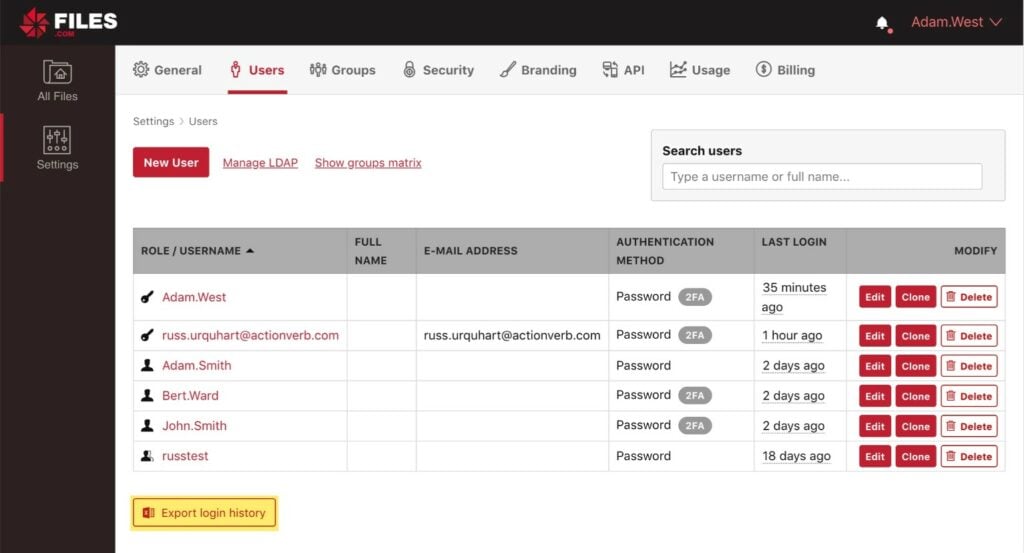1024x553 pixels.
Task: Click Users in the breadcrumb
Action: click(x=203, y=121)
